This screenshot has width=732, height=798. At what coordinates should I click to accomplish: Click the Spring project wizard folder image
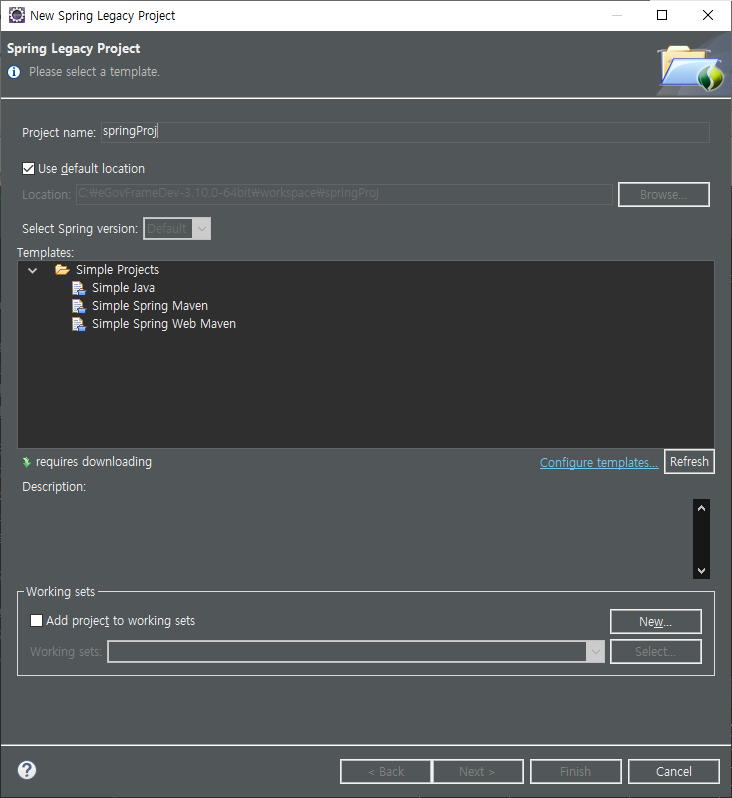coord(691,68)
